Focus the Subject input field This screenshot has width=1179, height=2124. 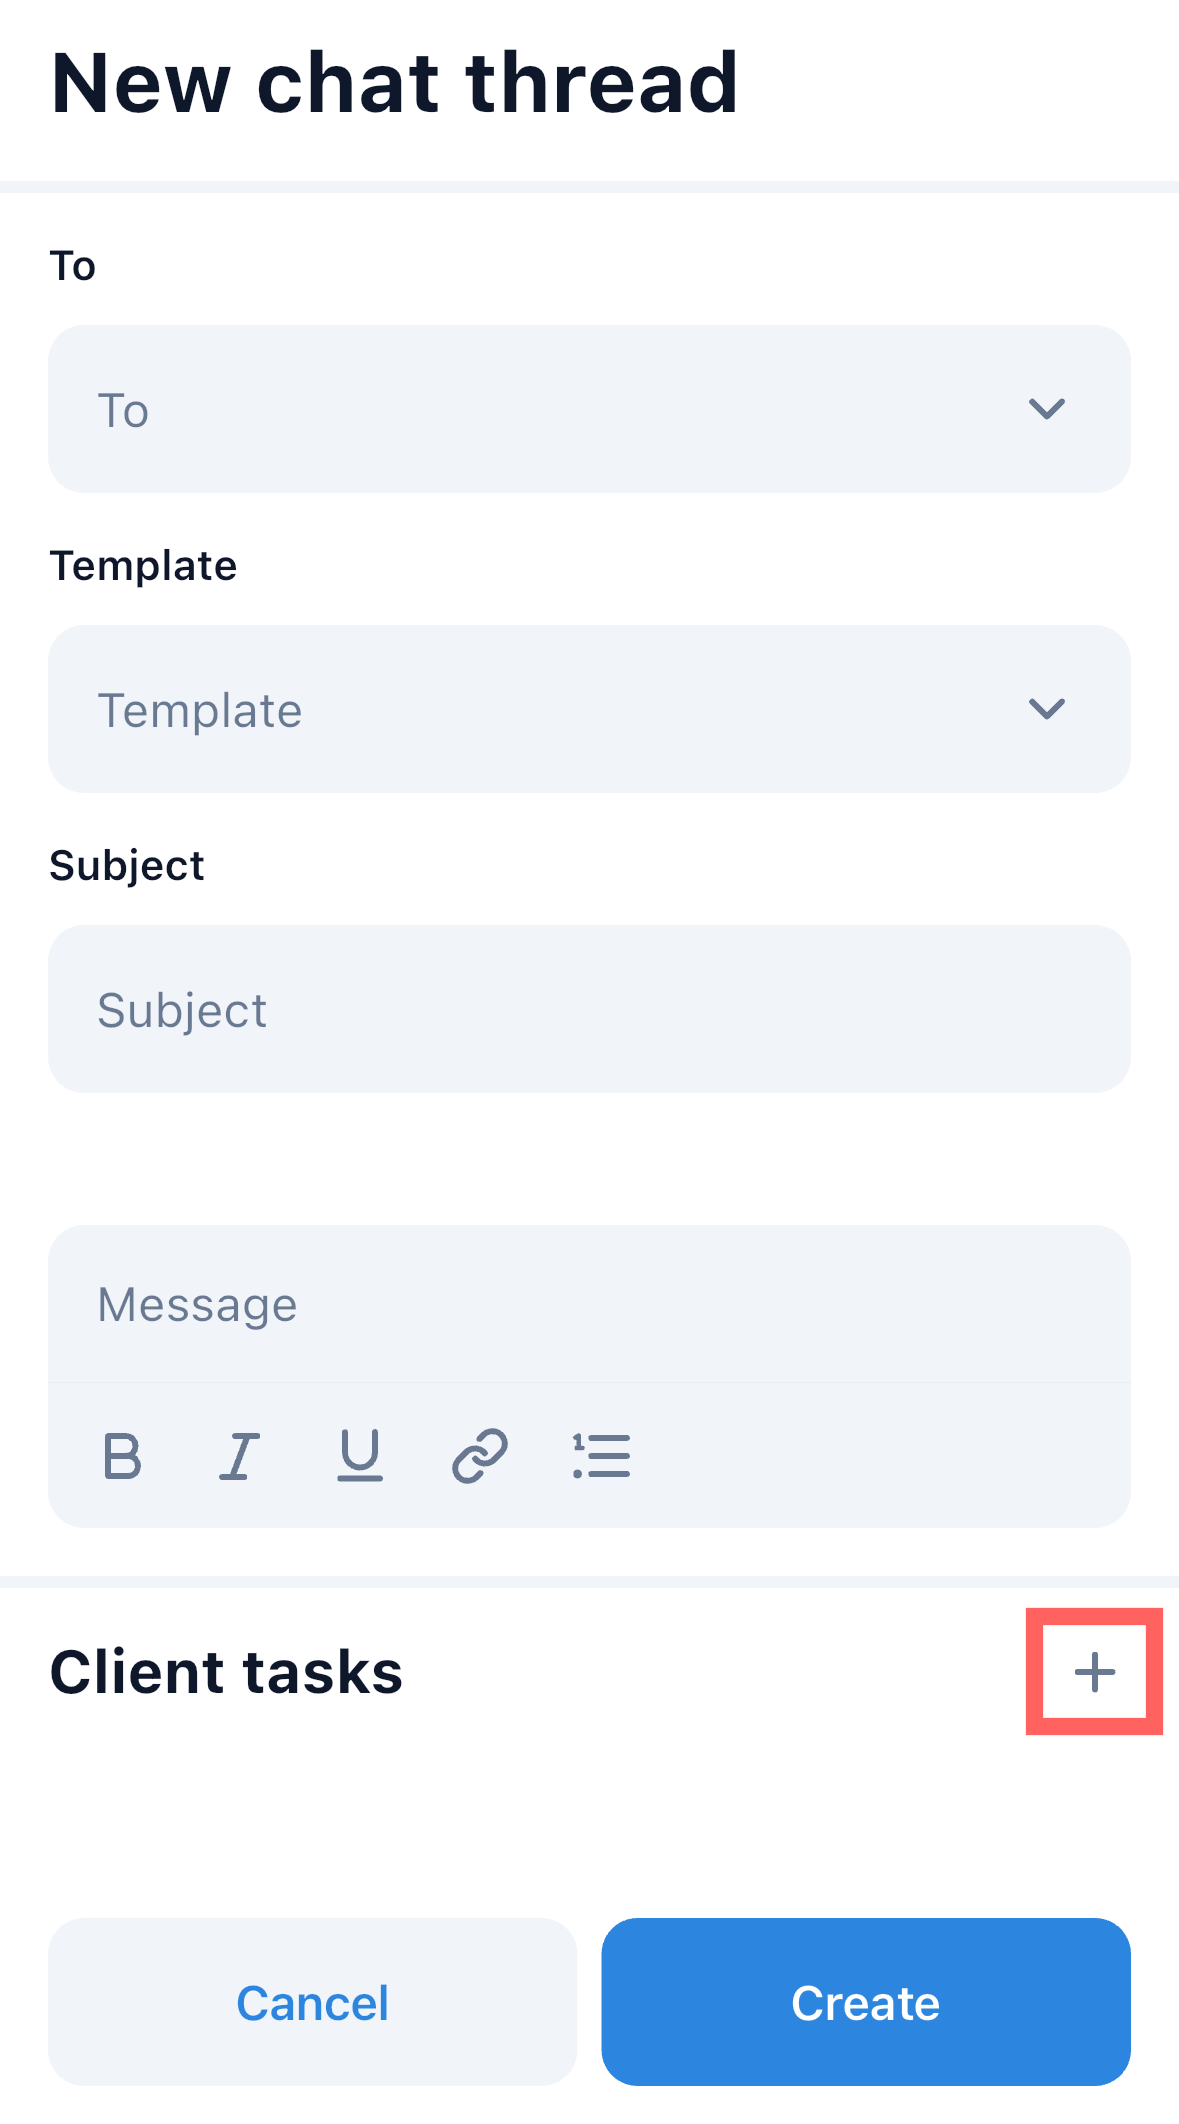(589, 1009)
